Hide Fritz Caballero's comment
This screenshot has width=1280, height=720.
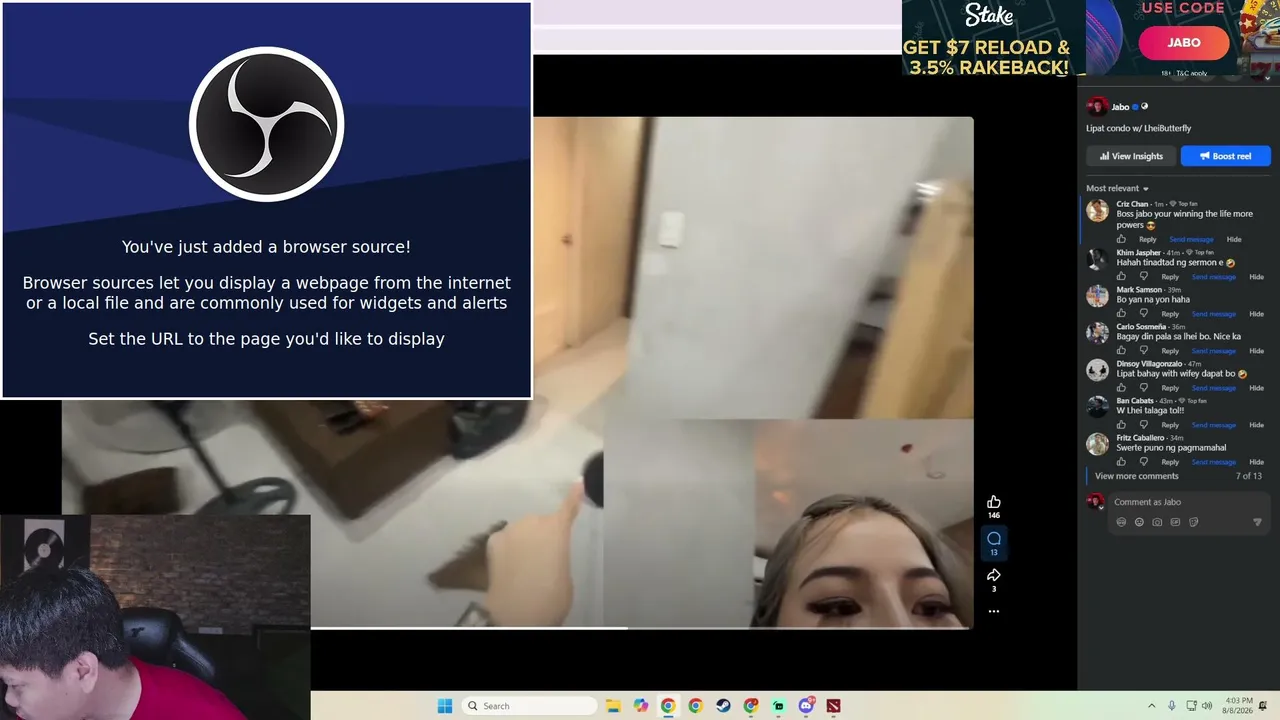(1256, 462)
